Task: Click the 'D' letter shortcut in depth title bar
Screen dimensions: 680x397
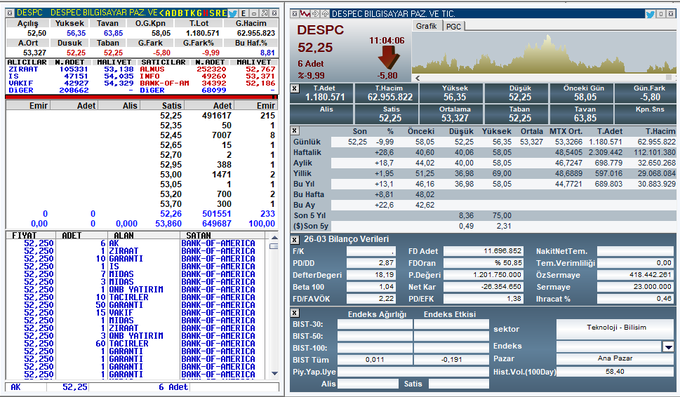Action: 173,13
